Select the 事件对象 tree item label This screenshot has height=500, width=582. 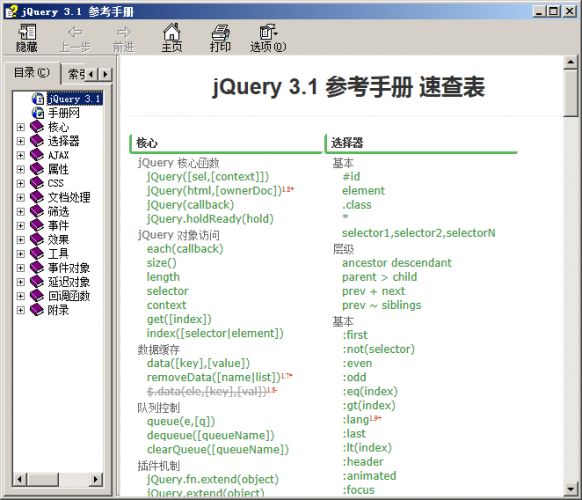69,268
